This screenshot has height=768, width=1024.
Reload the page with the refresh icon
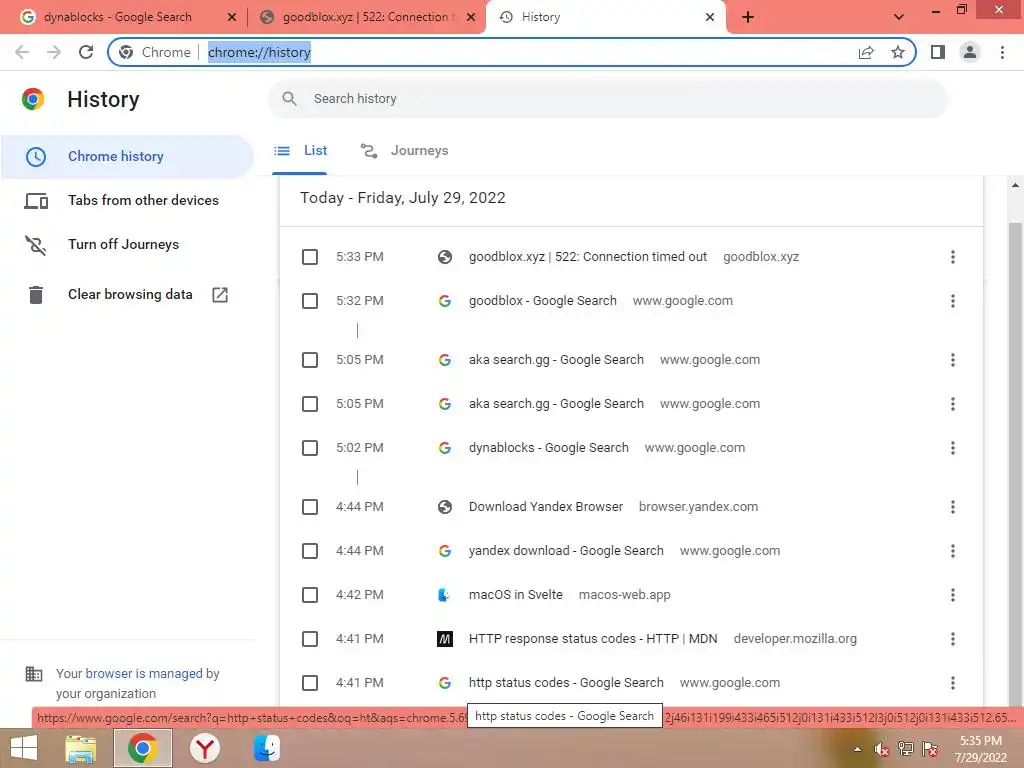click(x=86, y=52)
